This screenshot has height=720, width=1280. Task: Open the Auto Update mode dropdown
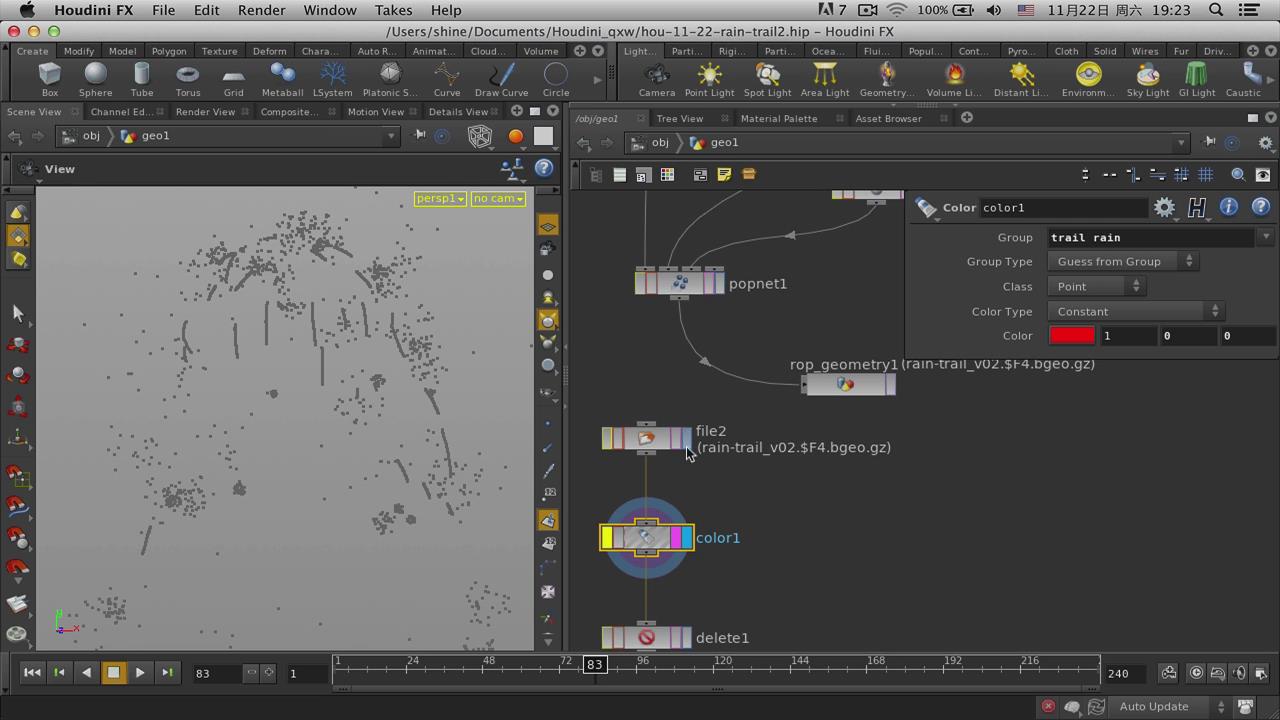pyautogui.click(x=1170, y=706)
